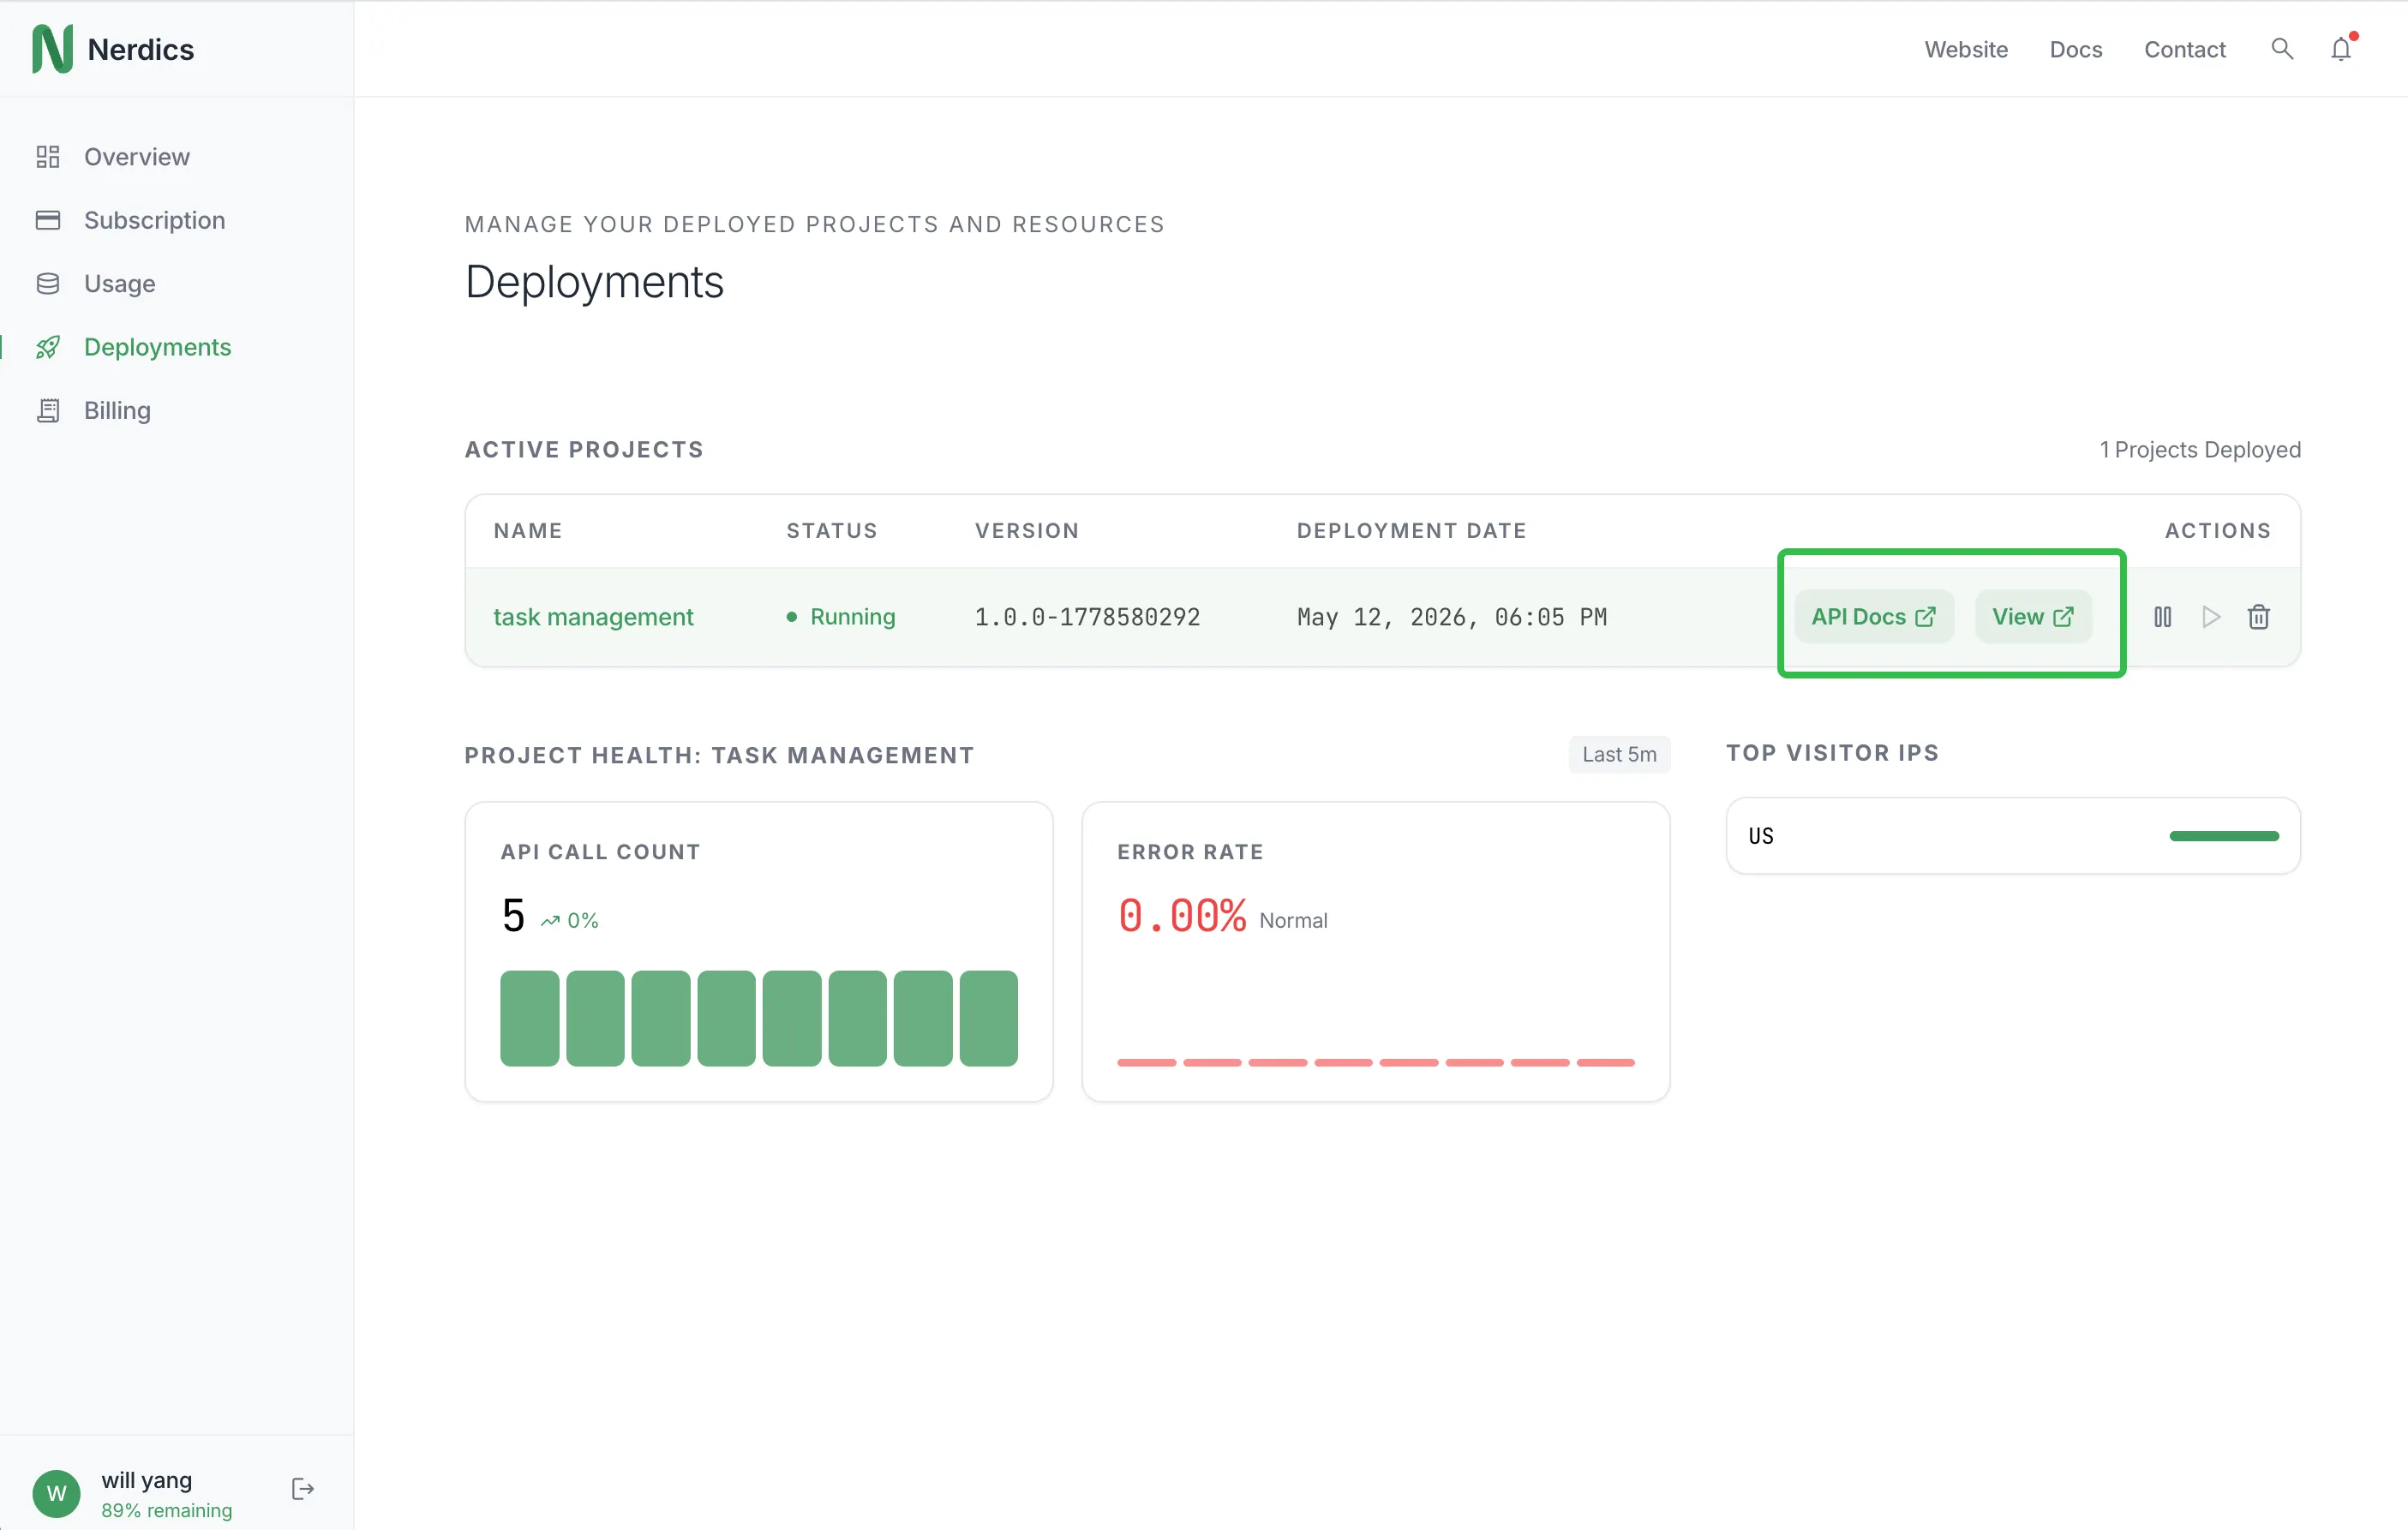Click the W user avatar
The width and height of the screenshot is (2408, 1530).
(x=56, y=1493)
